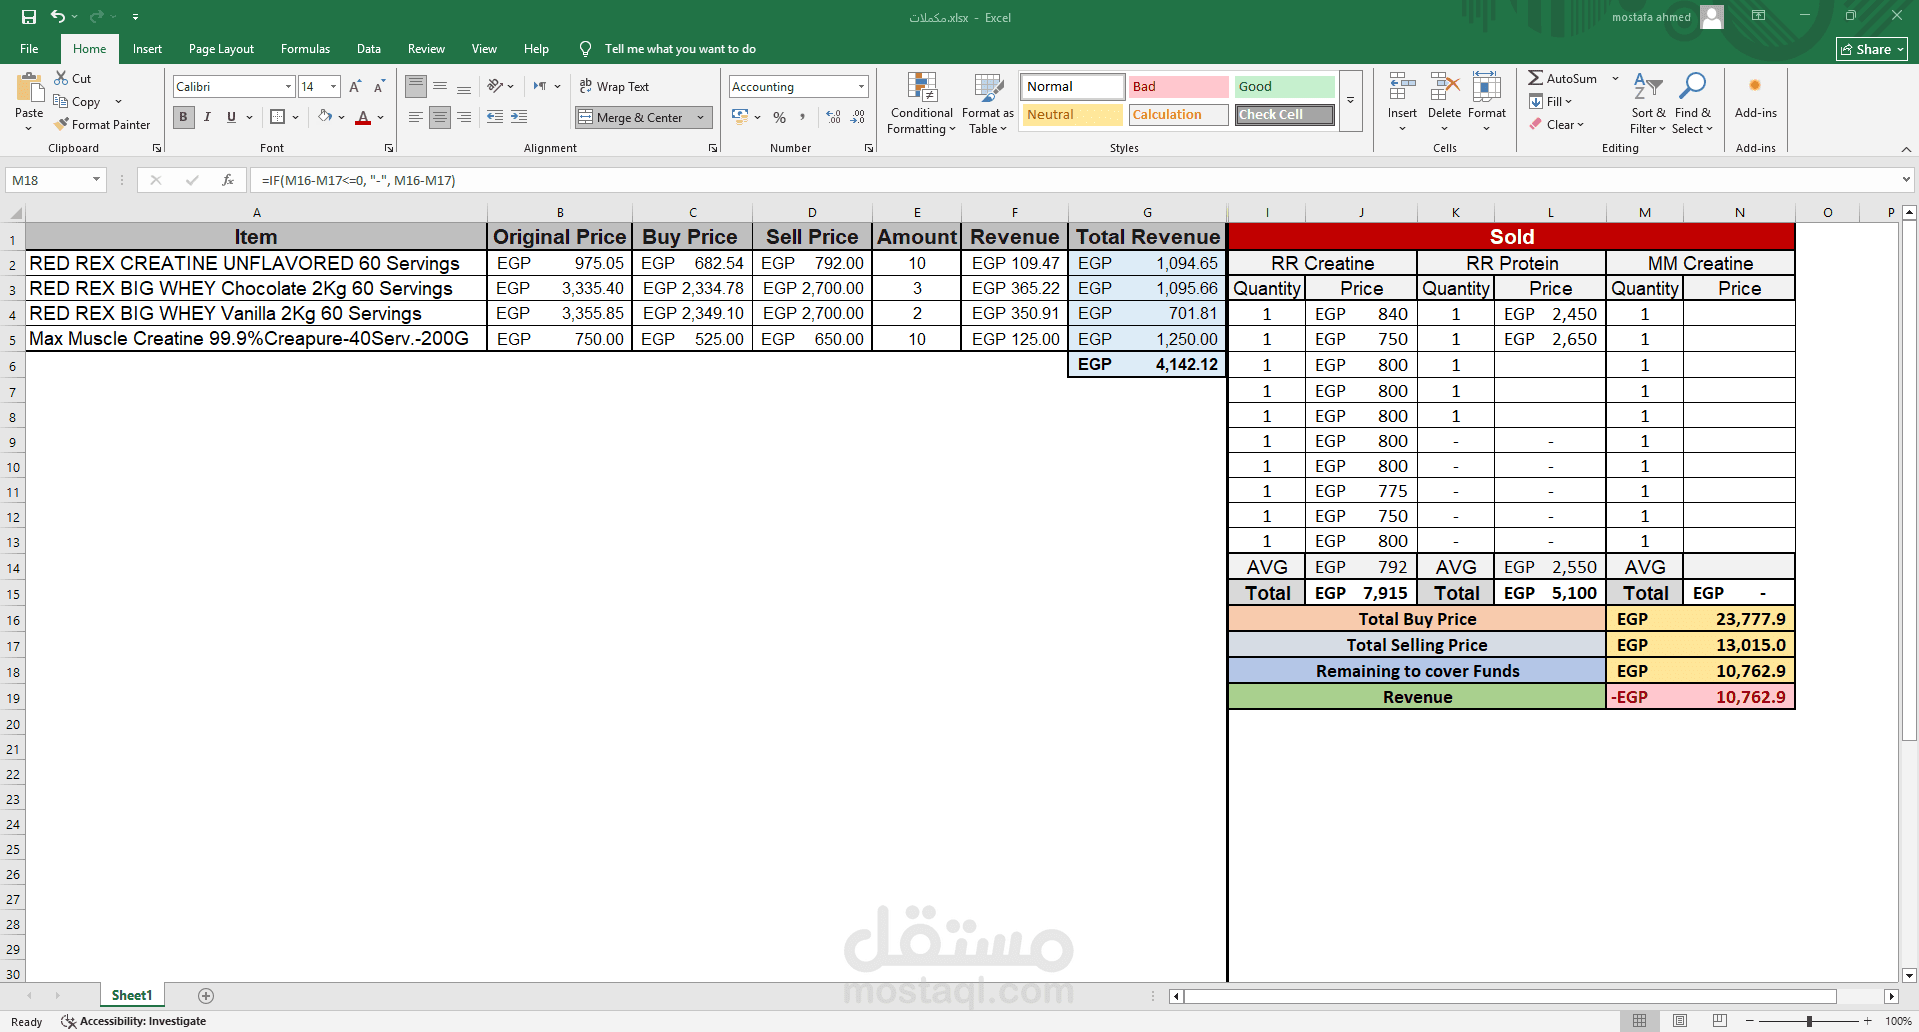Open the Borders tool
Screen dimensions: 1919x1032
(x=278, y=117)
